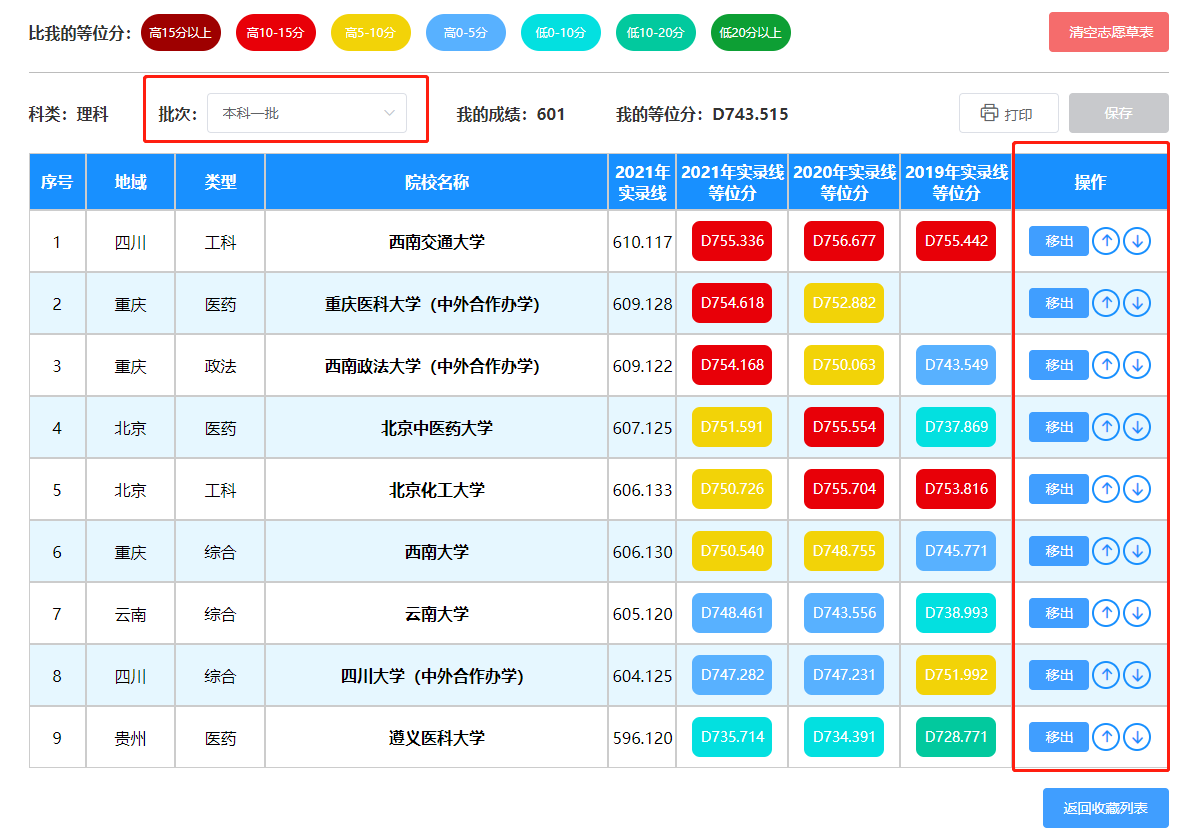Click 2019年实录线等位分 column header
This screenshot has height=837, width=1197.
(x=957, y=182)
